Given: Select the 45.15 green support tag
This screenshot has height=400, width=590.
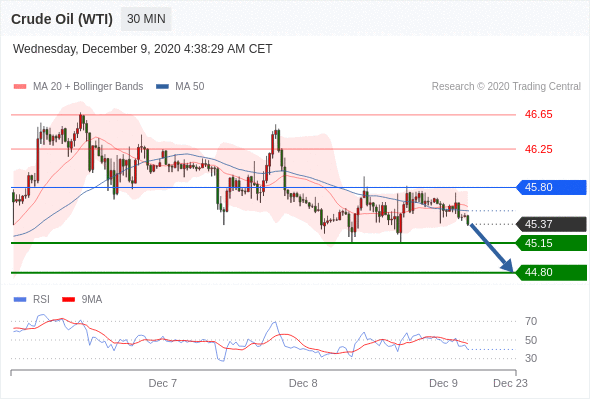Looking at the screenshot, I should tap(551, 243).
